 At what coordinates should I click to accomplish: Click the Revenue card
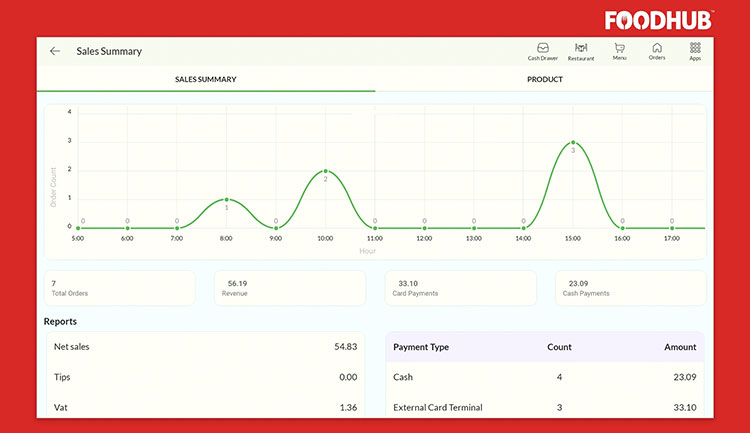[x=289, y=288]
